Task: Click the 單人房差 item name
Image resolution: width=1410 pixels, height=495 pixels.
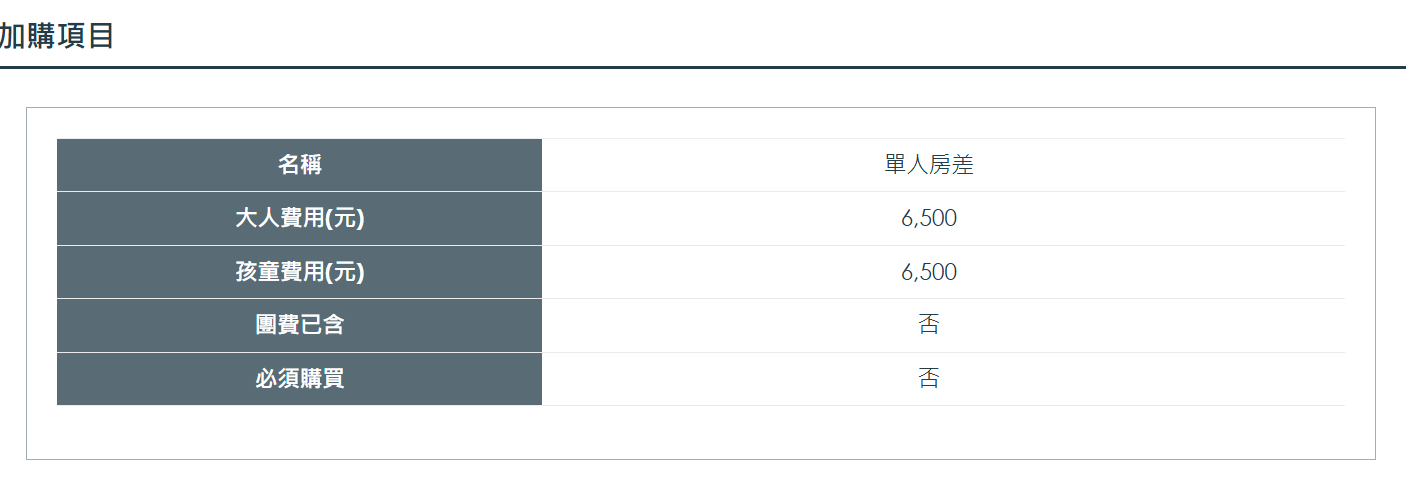Action: click(x=929, y=165)
